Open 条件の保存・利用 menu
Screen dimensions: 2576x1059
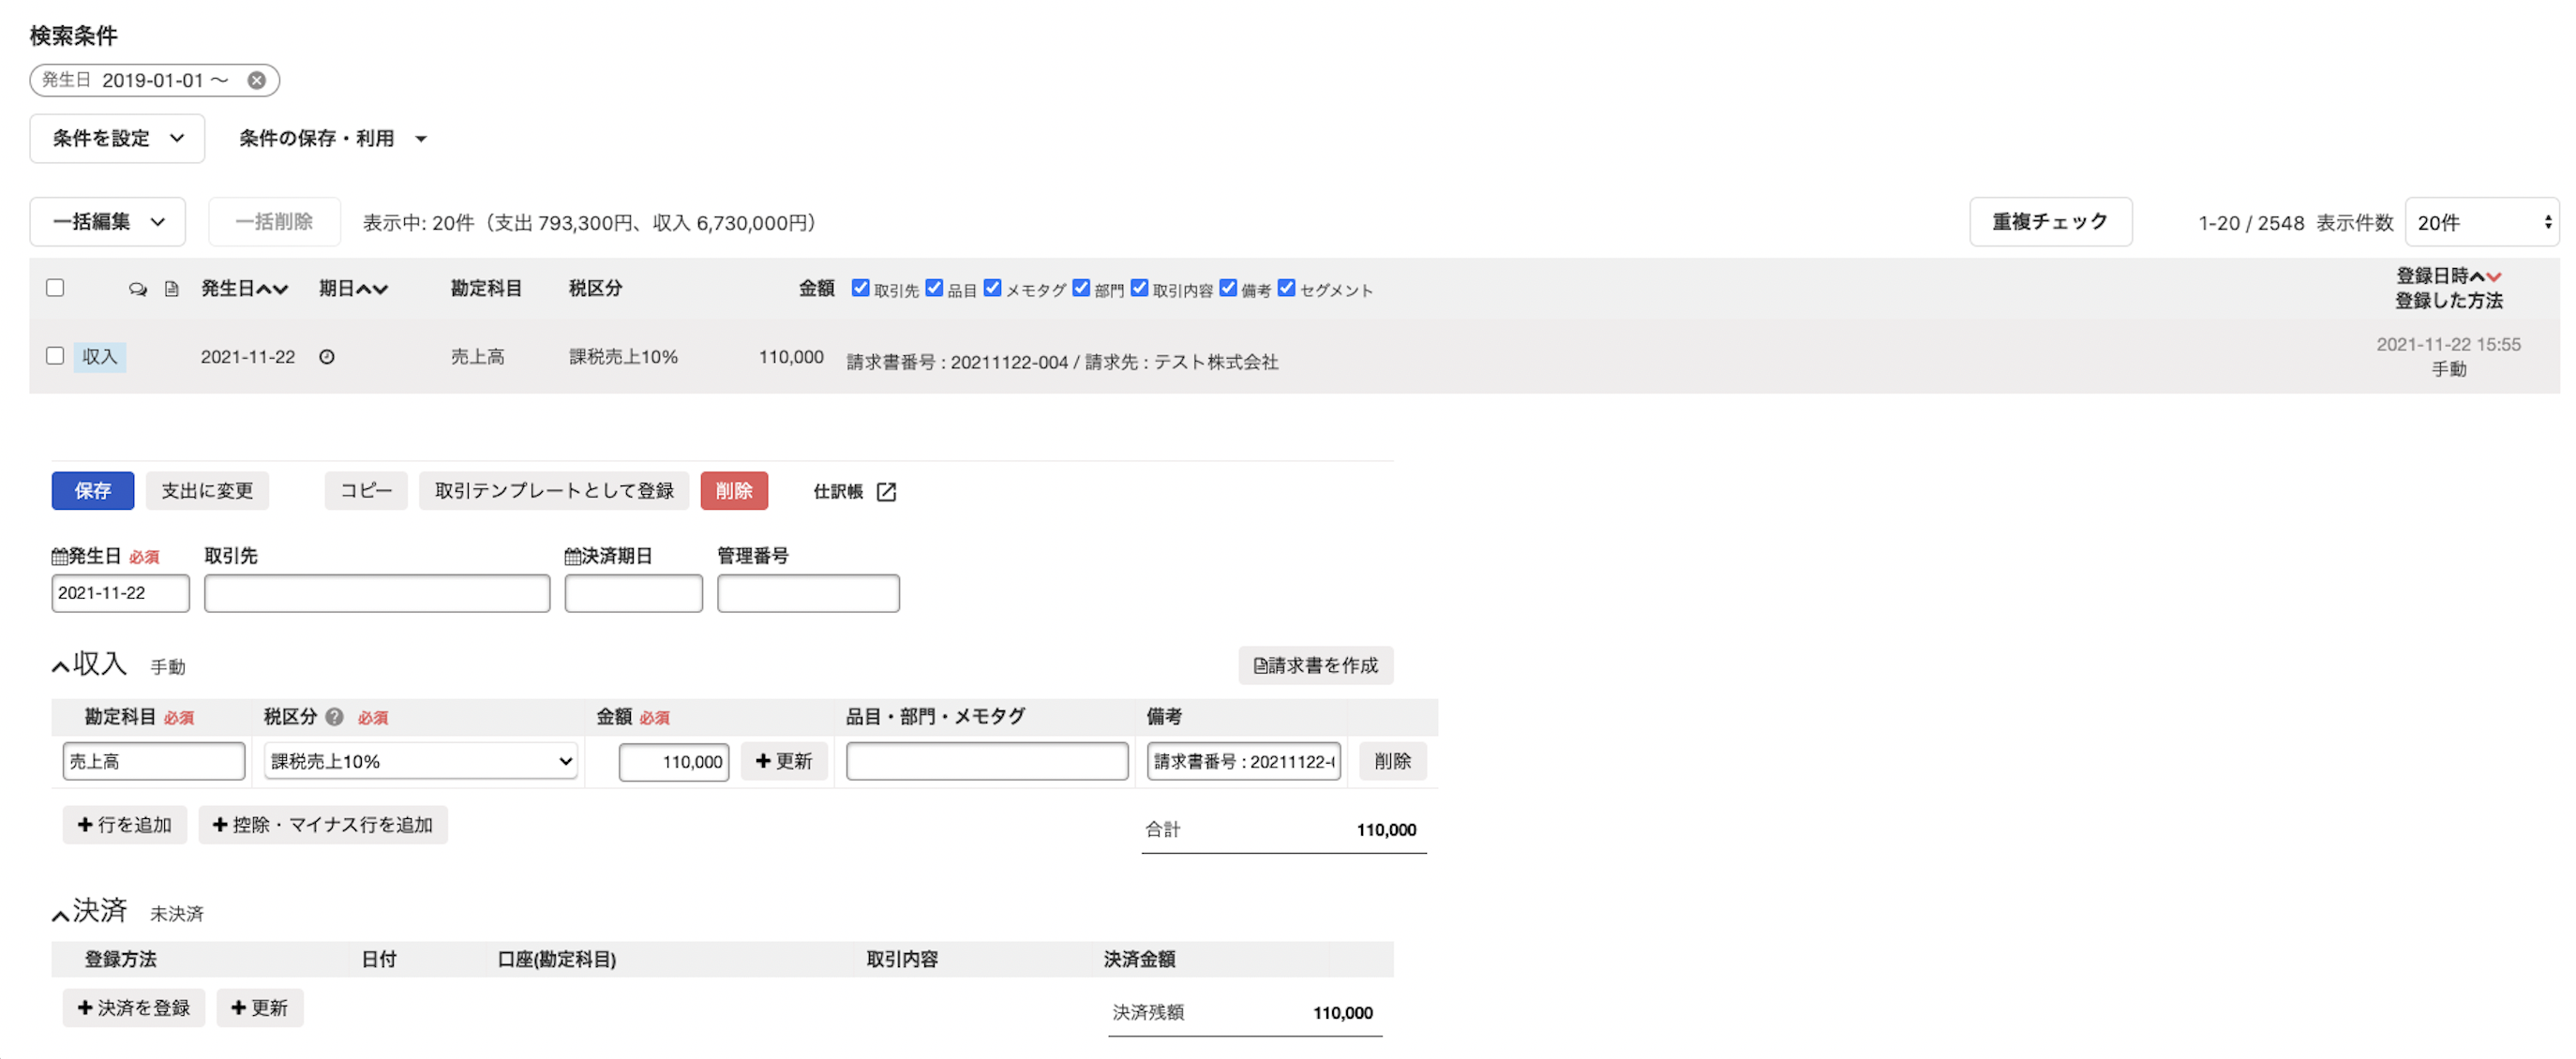click(x=332, y=138)
